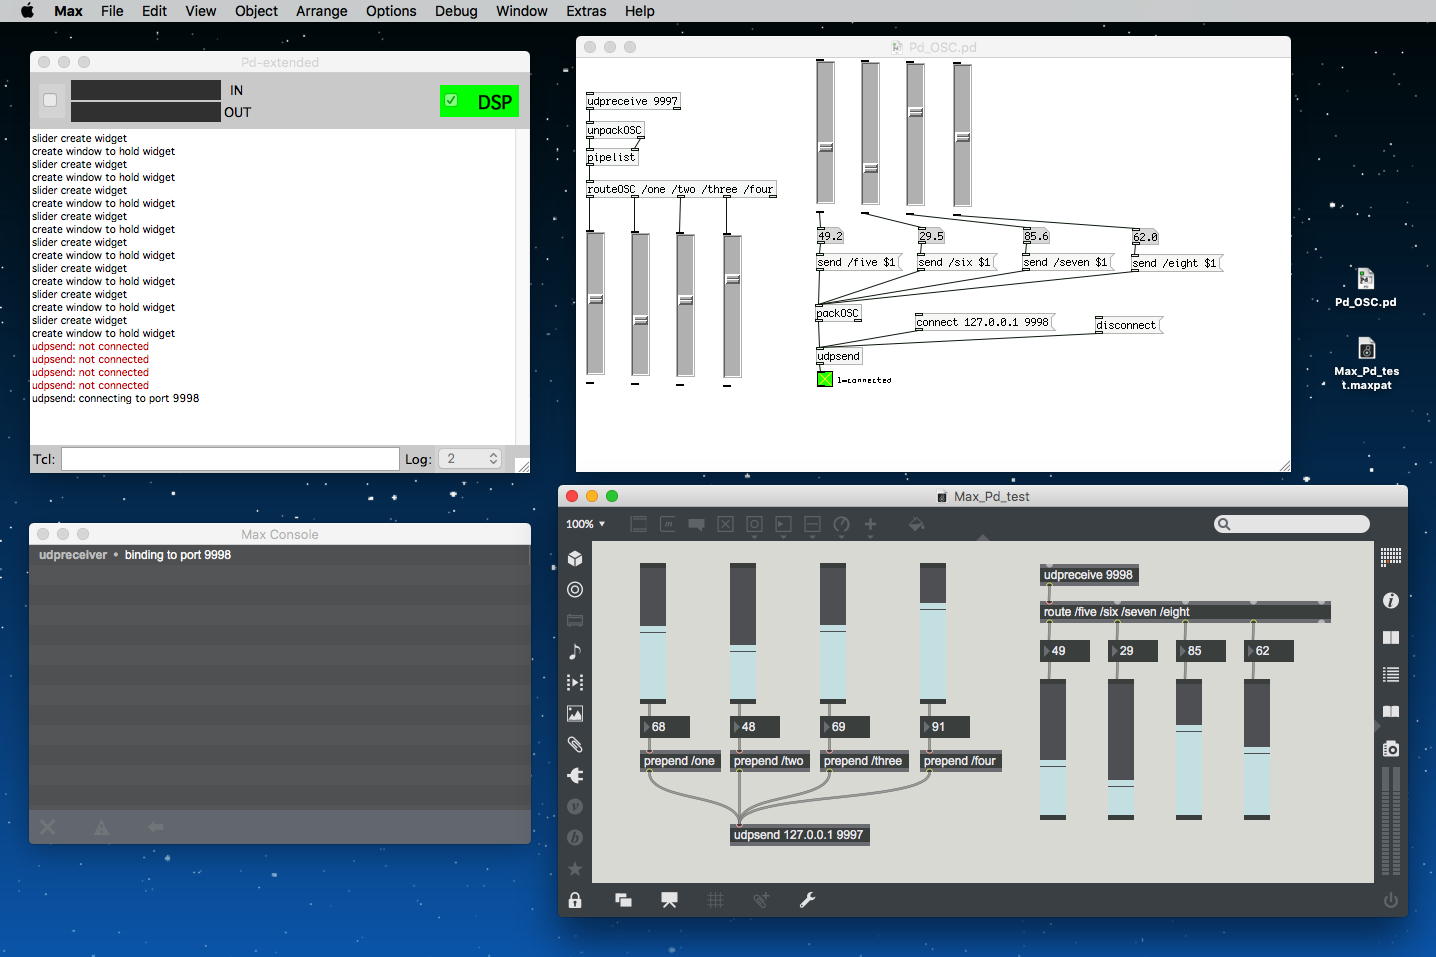Screen dimensions: 1436x957
Task: Toggle presentation mode in Max bottom bar
Action: point(669,900)
